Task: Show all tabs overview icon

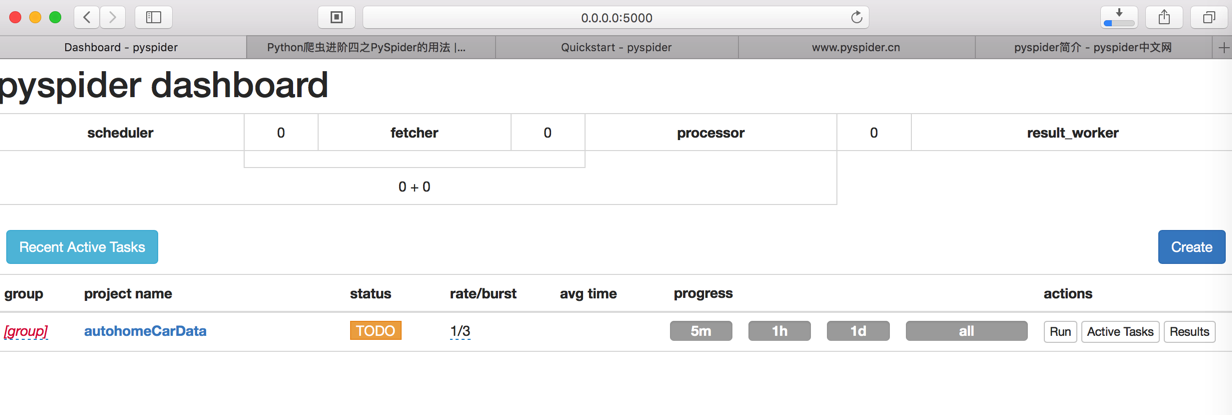Action: pyautogui.click(x=1208, y=17)
